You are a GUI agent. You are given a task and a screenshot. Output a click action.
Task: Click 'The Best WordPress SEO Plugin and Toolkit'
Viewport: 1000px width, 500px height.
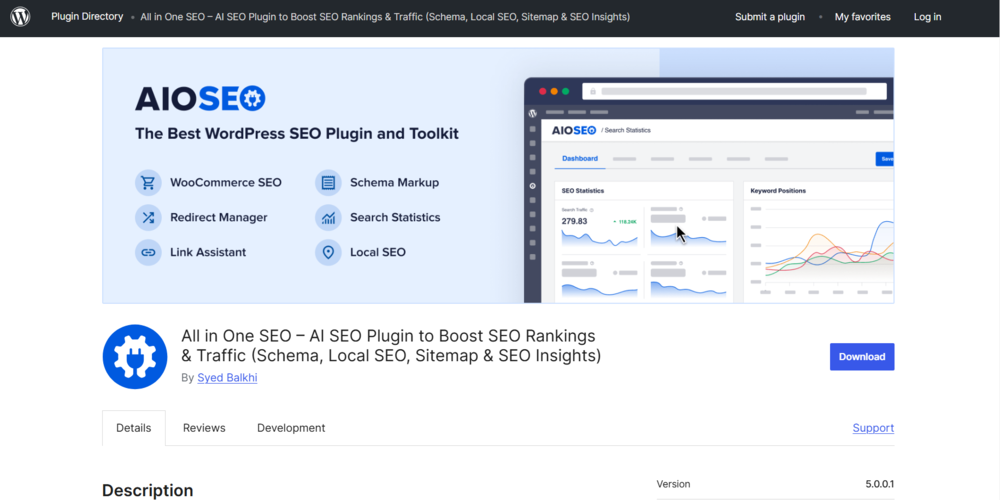click(x=297, y=134)
